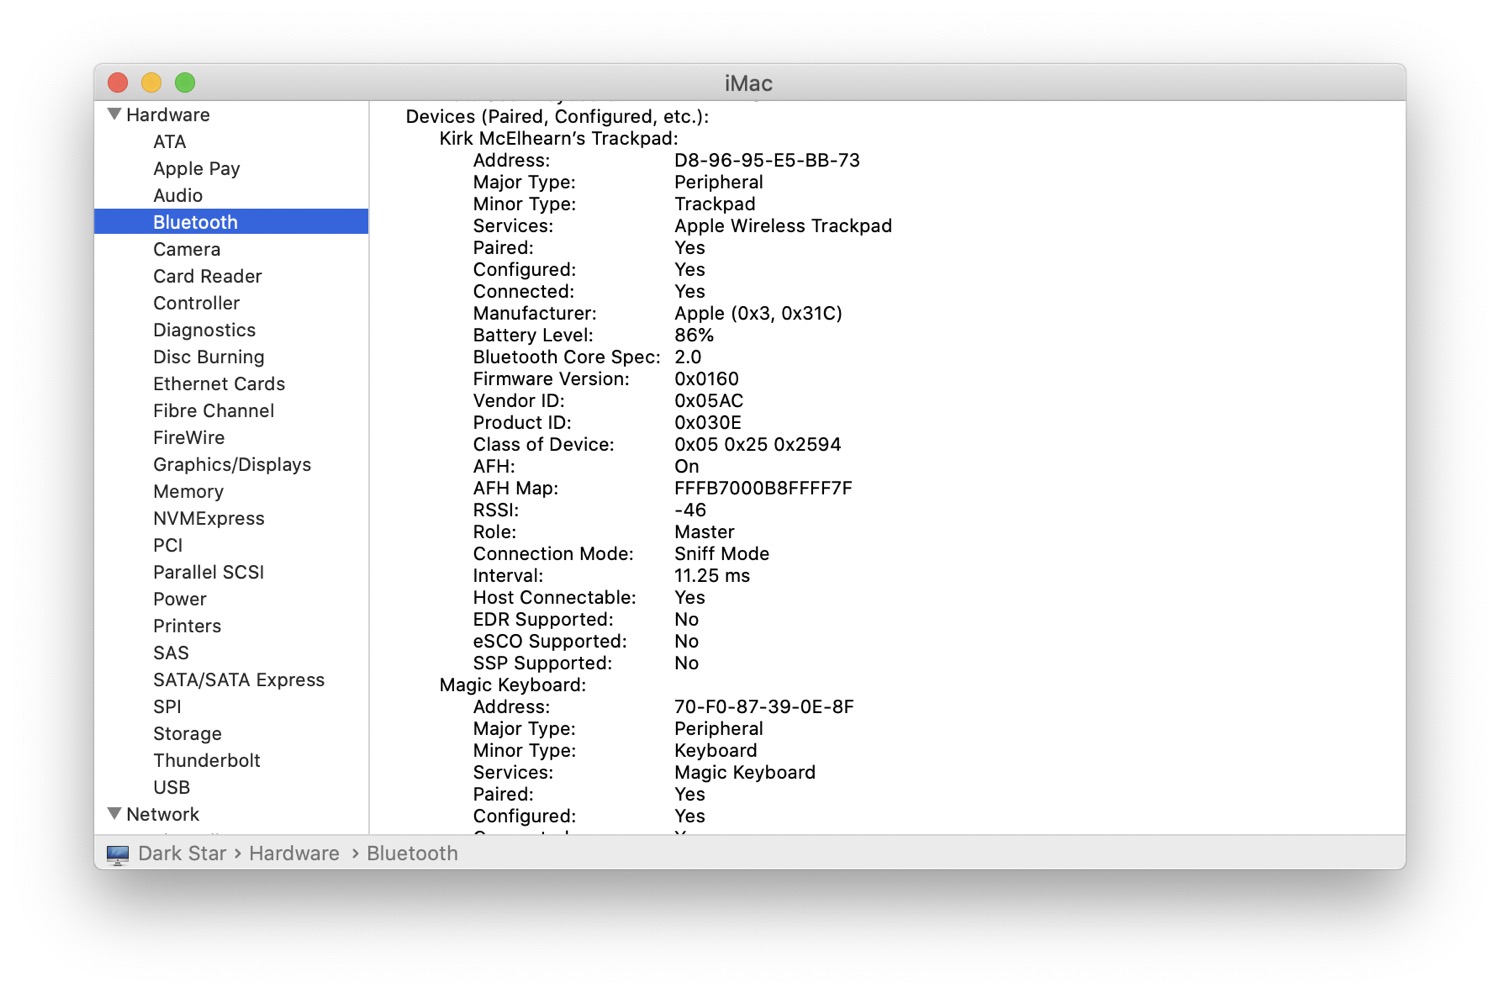
Task: Click the Hardware category label
Action: [168, 115]
